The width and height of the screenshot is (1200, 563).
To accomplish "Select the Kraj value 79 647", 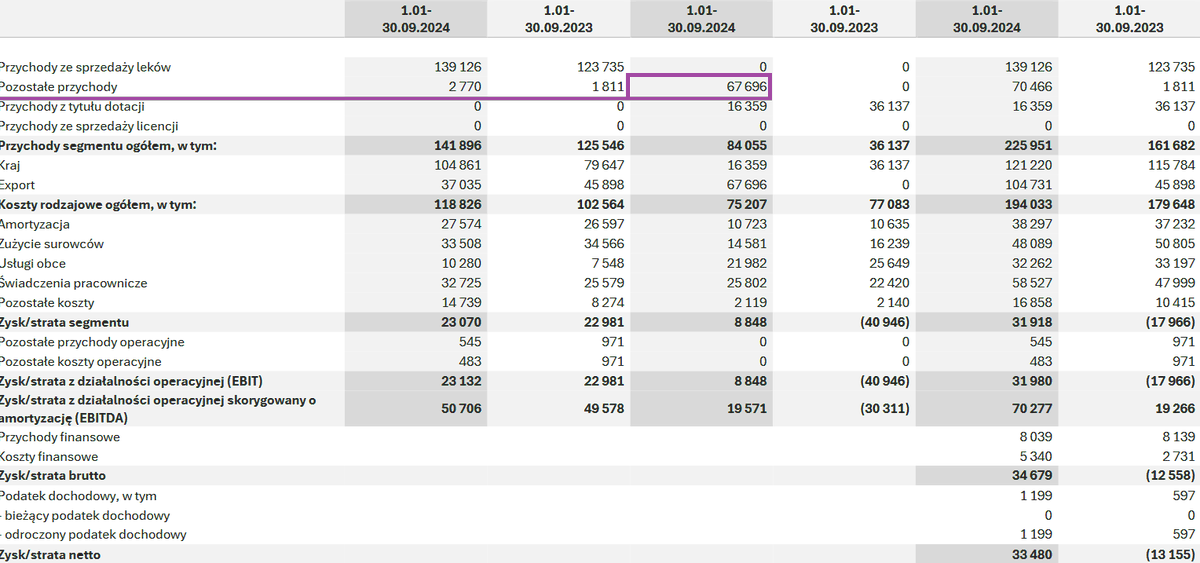I will [x=606, y=165].
